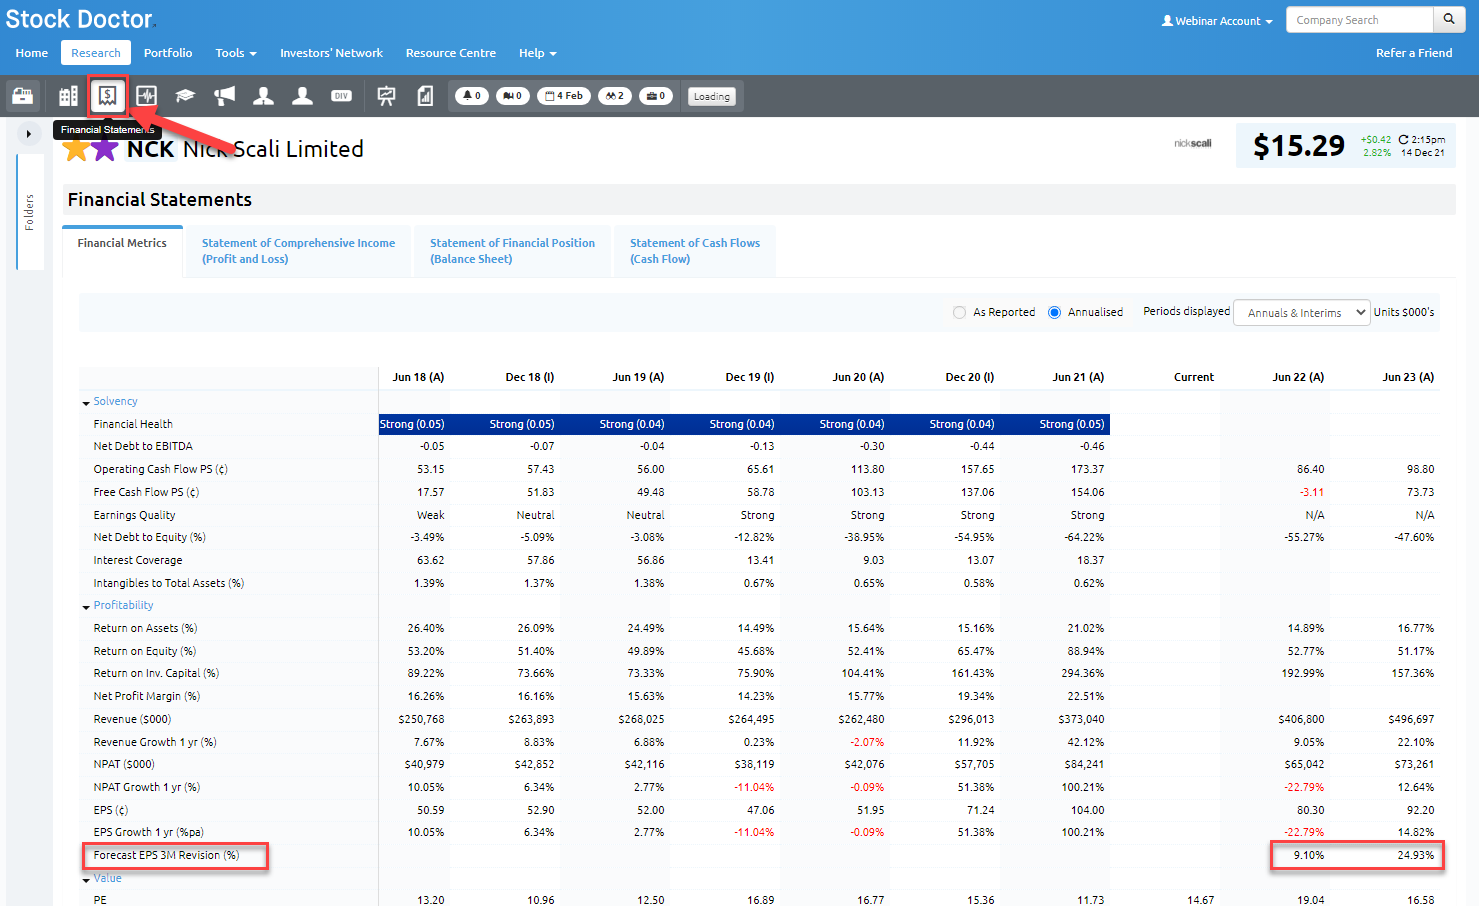1479x906 pixels.
Task: Expand the Folders side panel arrow
Action: 29,133
